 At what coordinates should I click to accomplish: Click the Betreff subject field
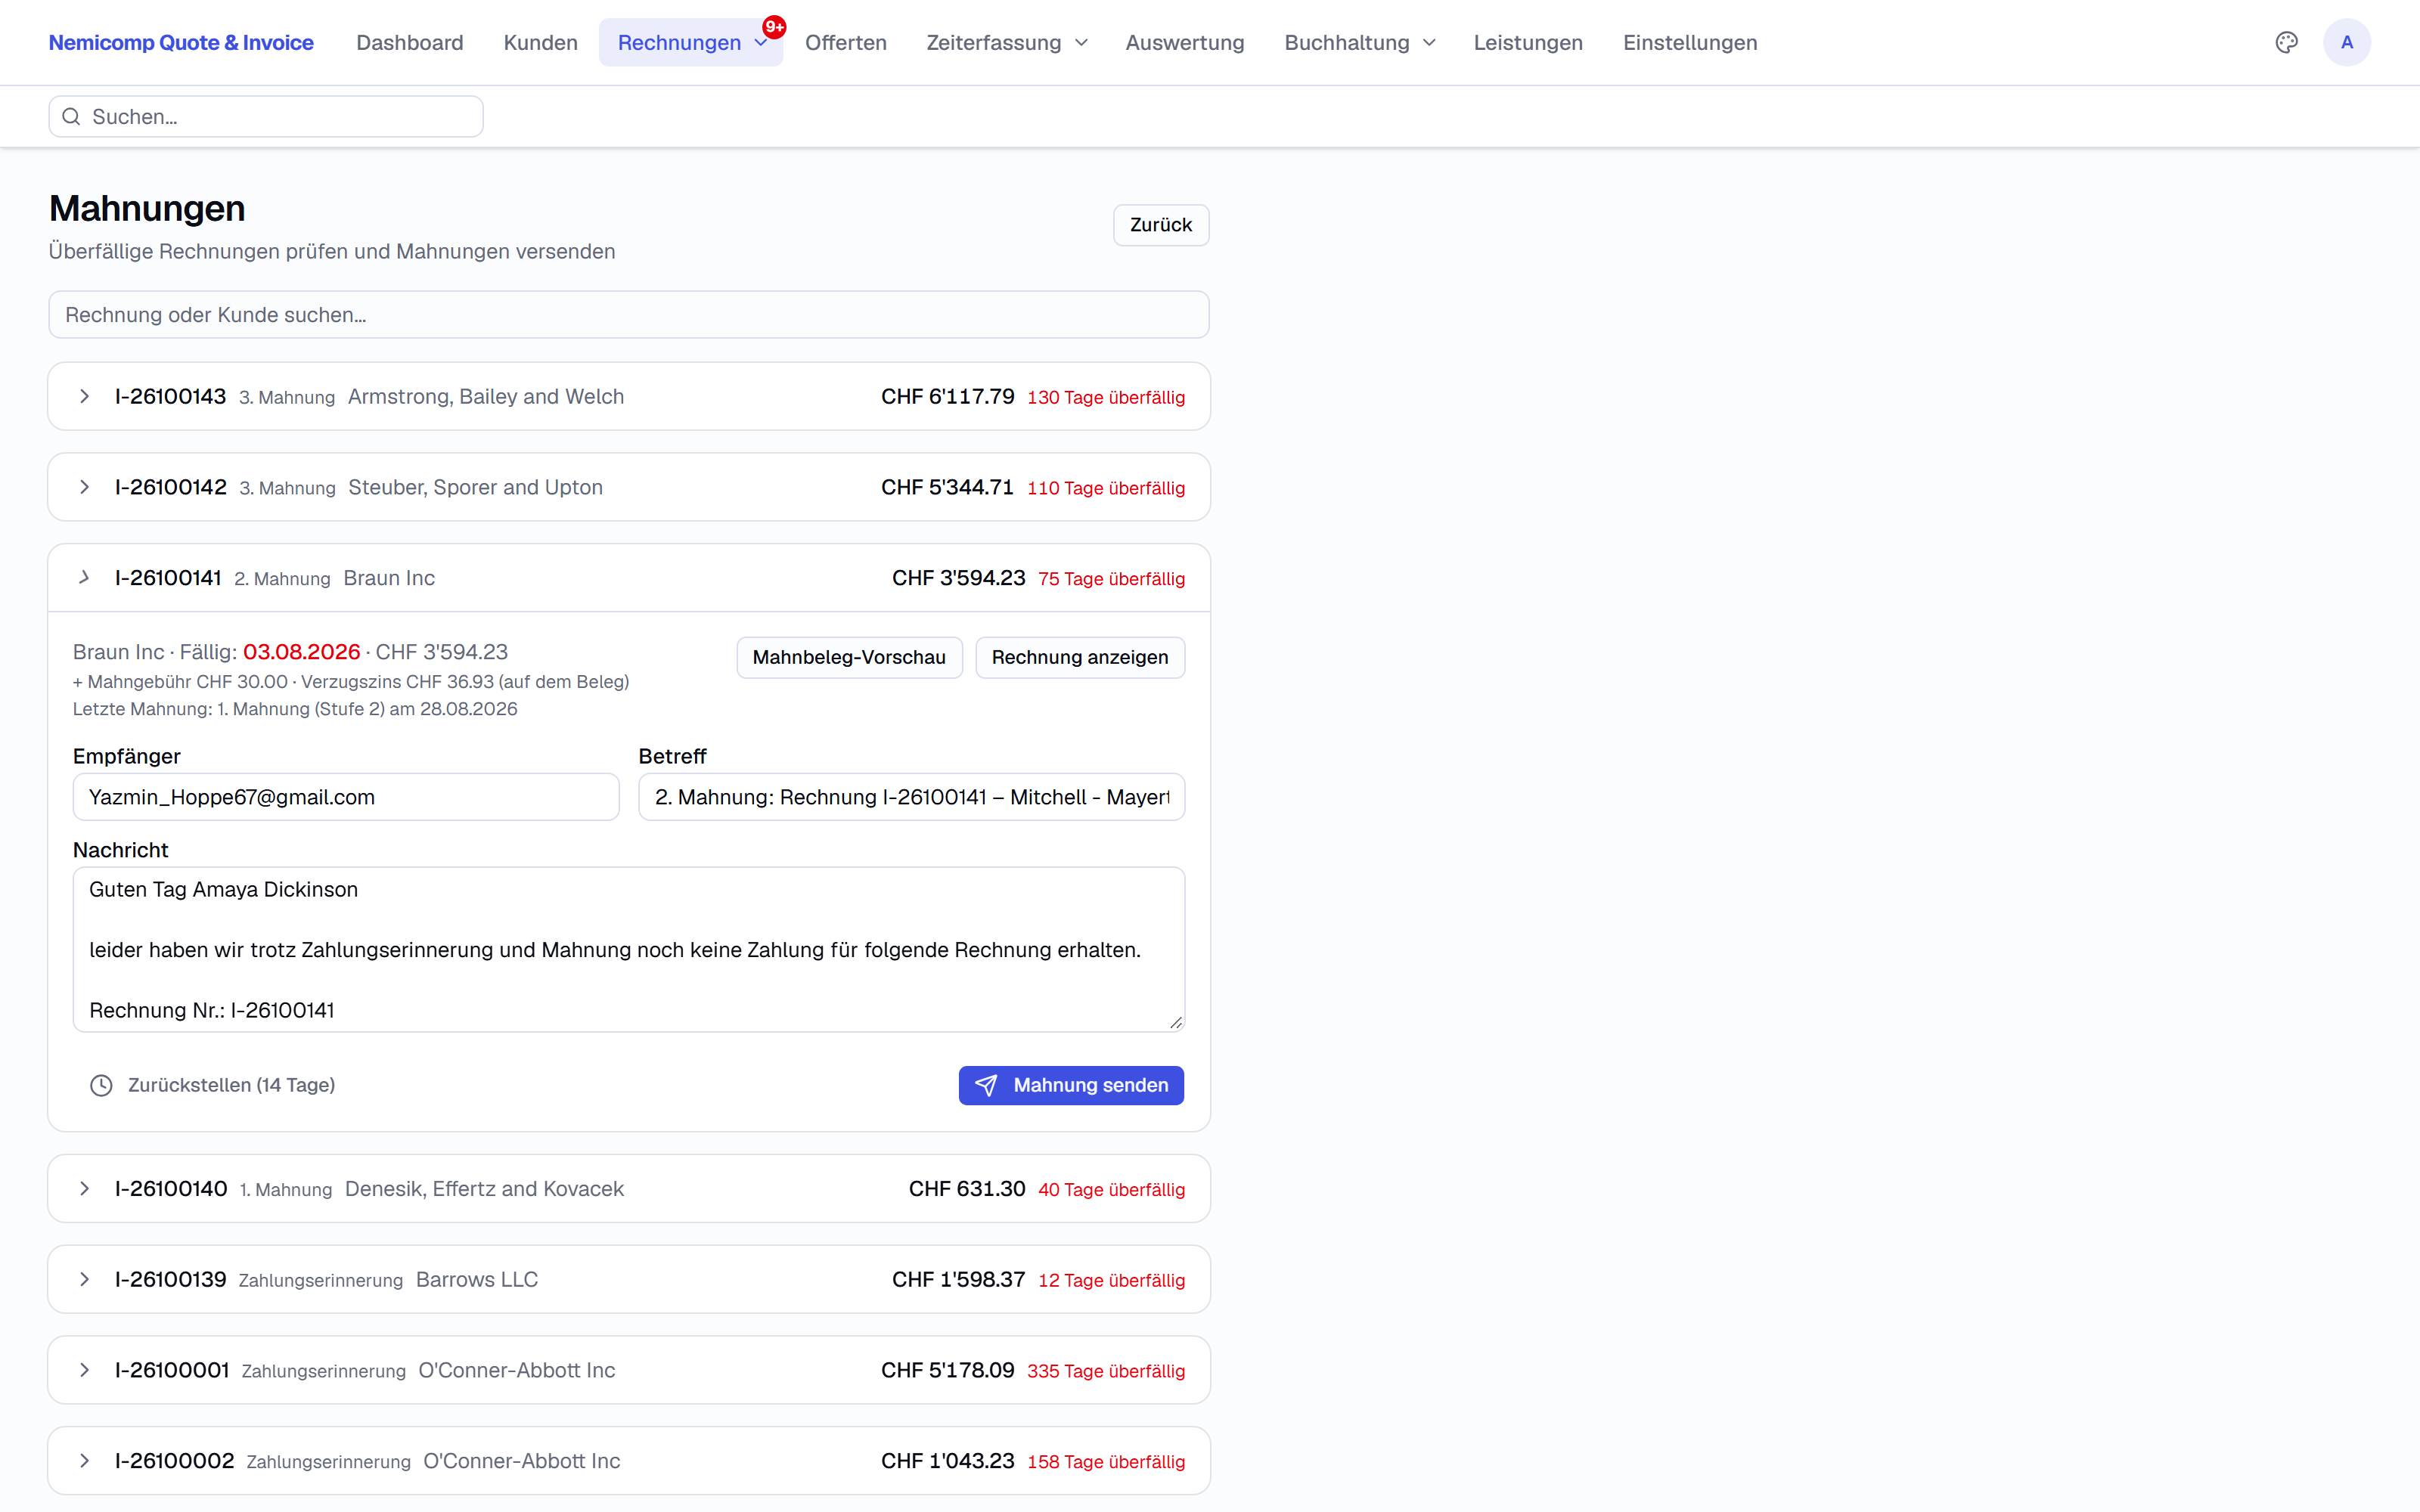pos(911,797)
